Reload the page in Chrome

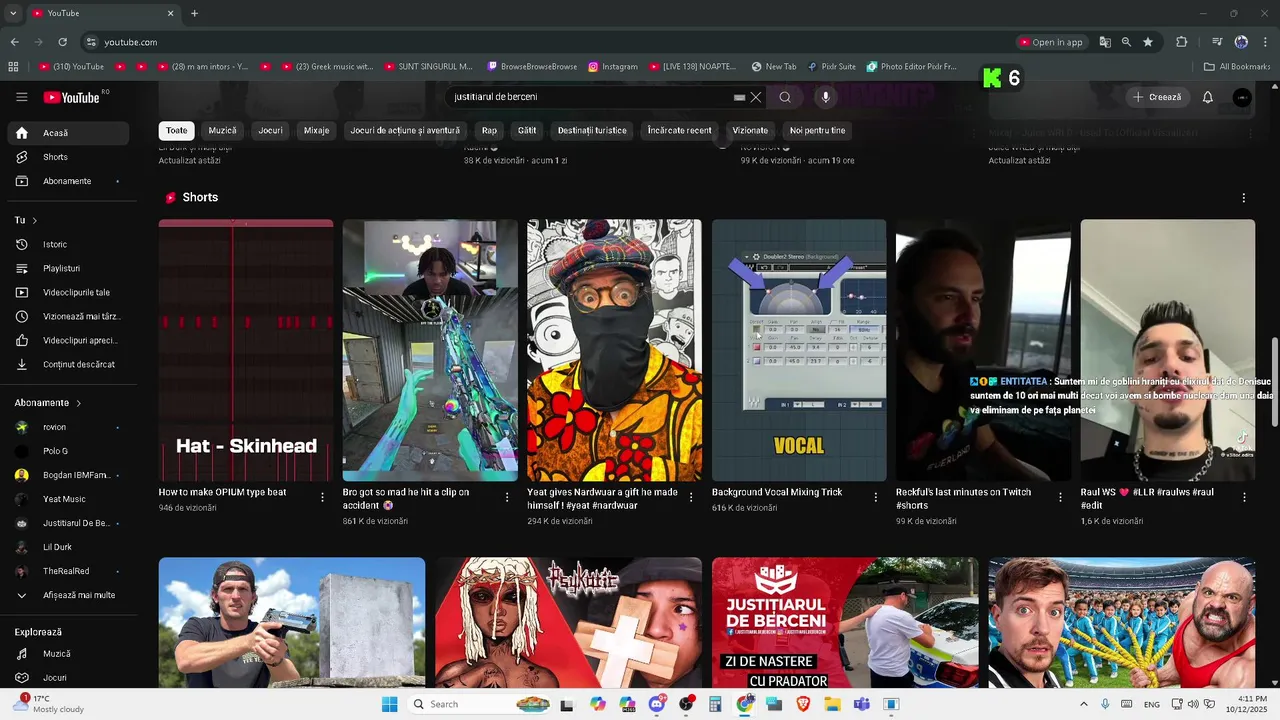point(62,42)
